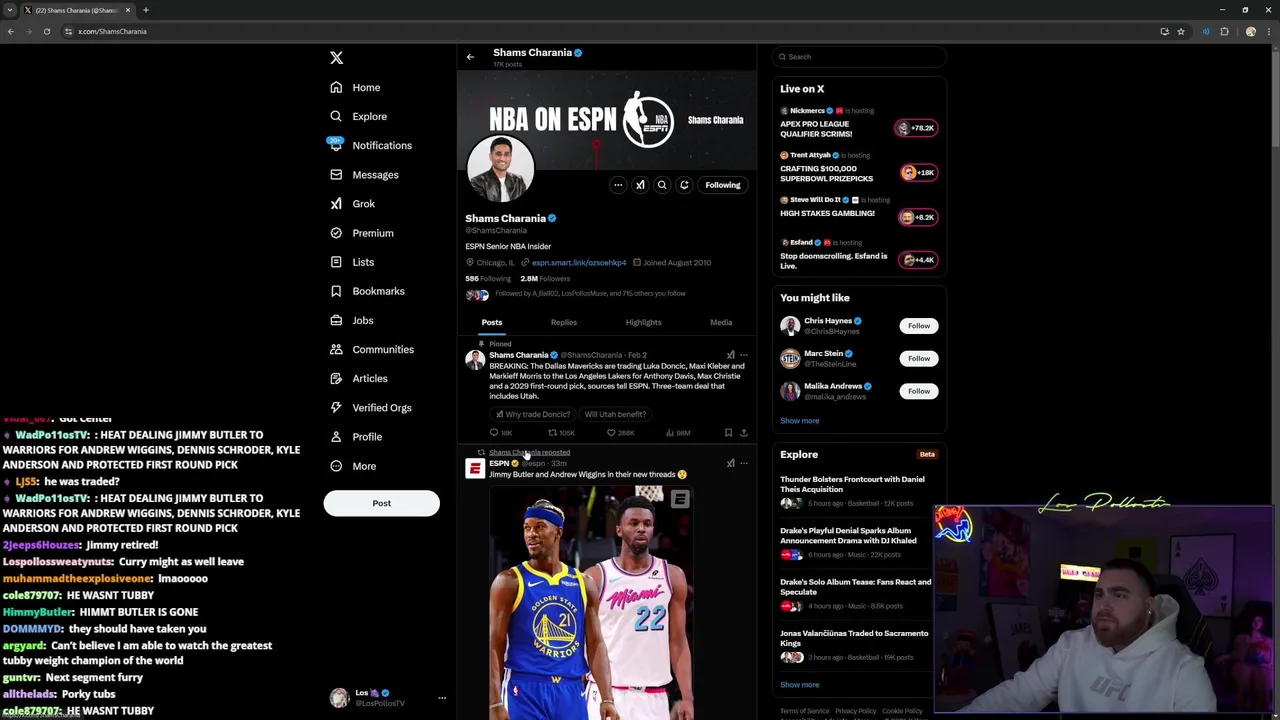Open a new browser tab

coord(145,10)
